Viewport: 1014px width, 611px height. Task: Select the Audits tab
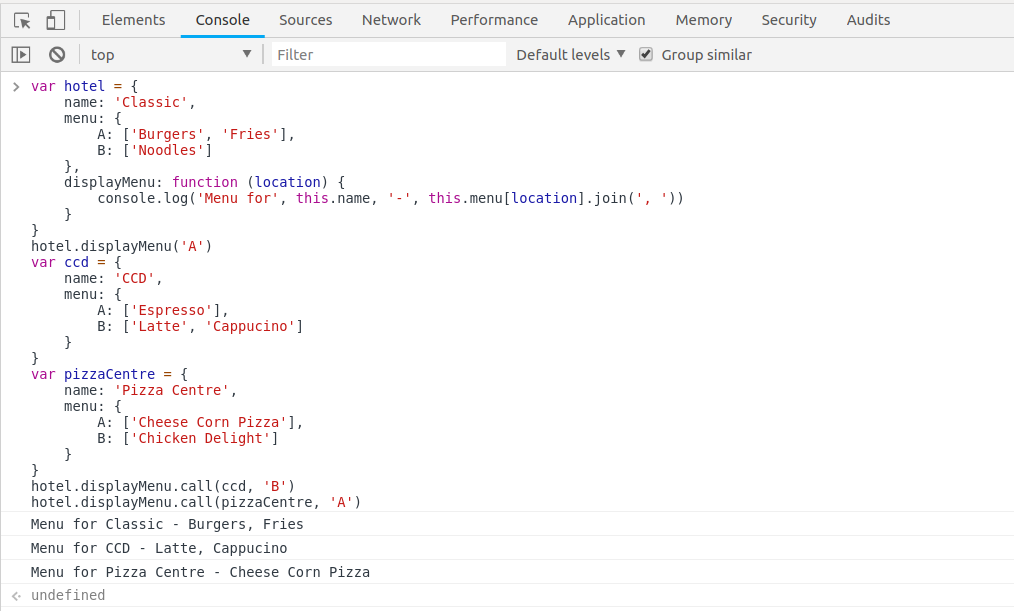868,20
